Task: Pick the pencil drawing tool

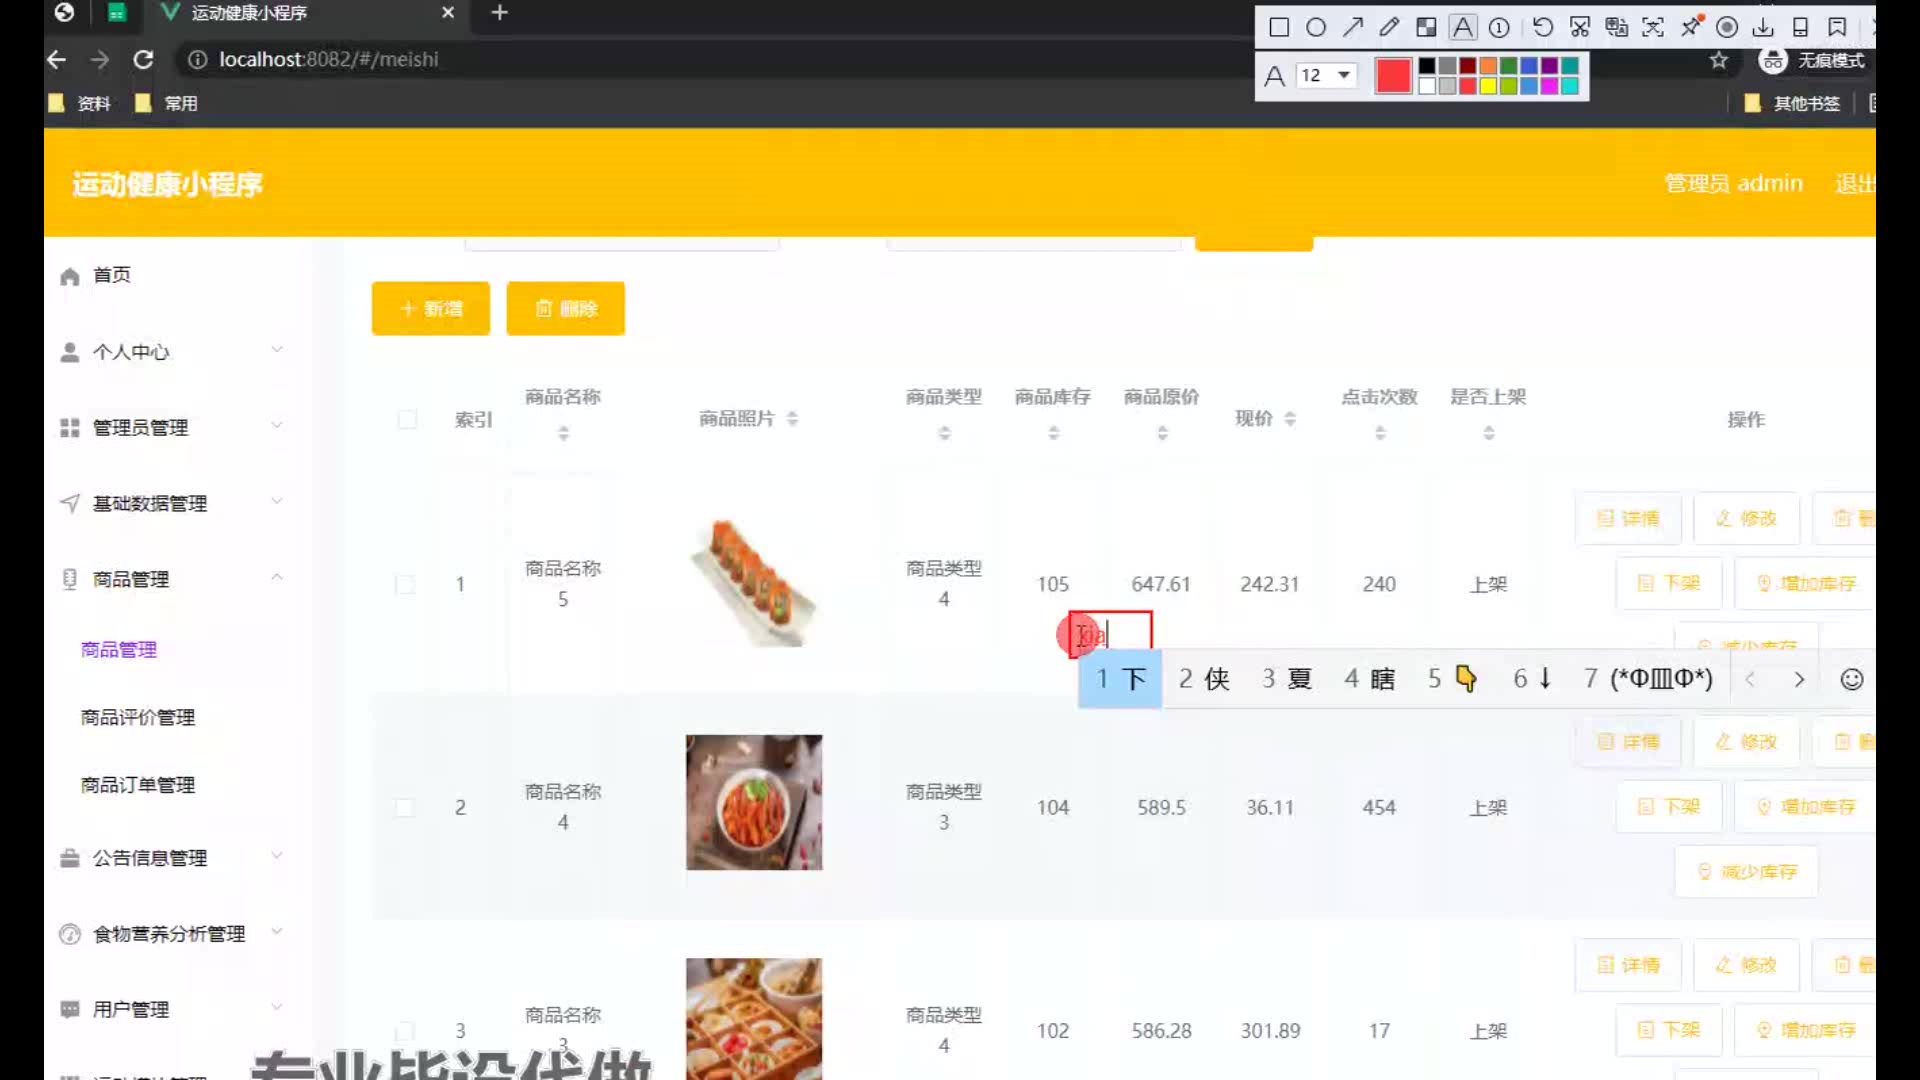Action: pyautogui.click(x=1389, y=27)
